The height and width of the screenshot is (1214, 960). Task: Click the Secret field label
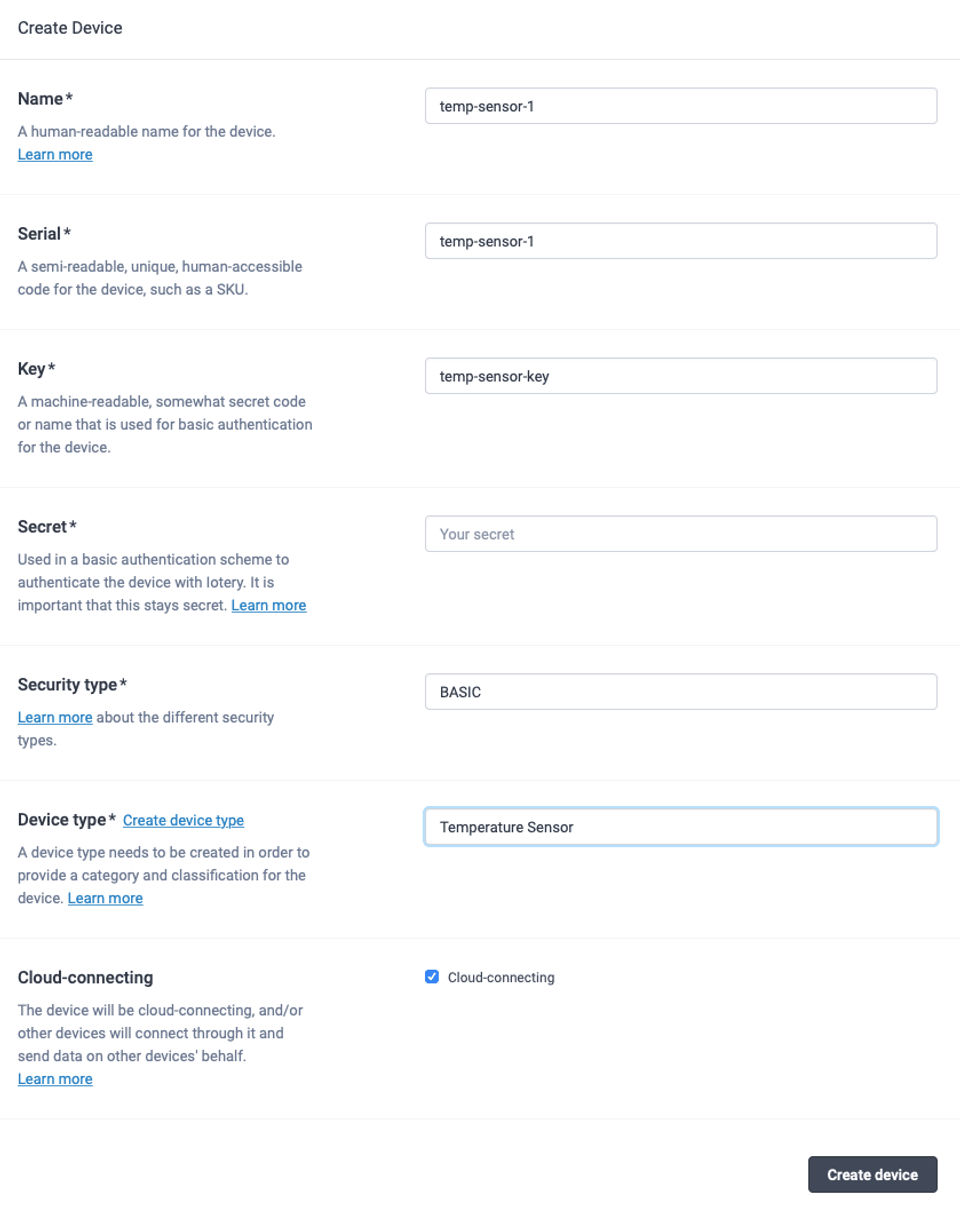(42, 527)
